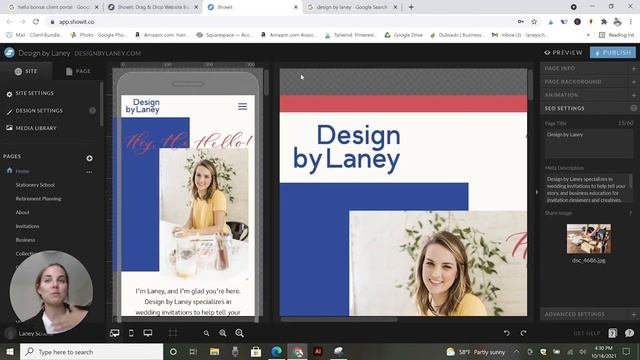640x360 pixels.
Task: Open the Chrome extensions puzzle icon
Action: click(x=604, y=22)
